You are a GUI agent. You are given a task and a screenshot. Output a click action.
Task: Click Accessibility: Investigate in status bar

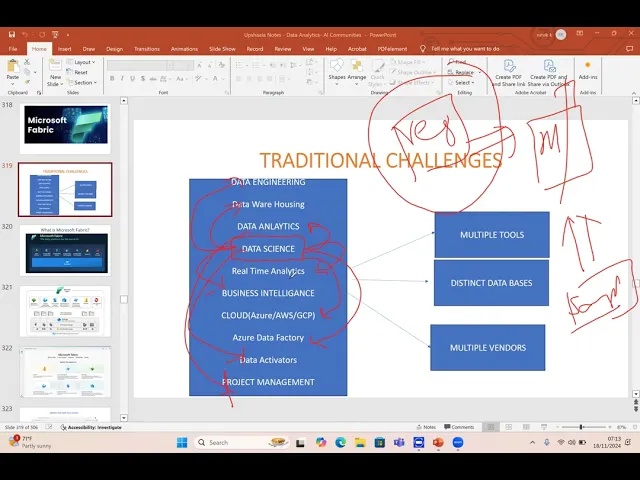[x=91, y=427]
